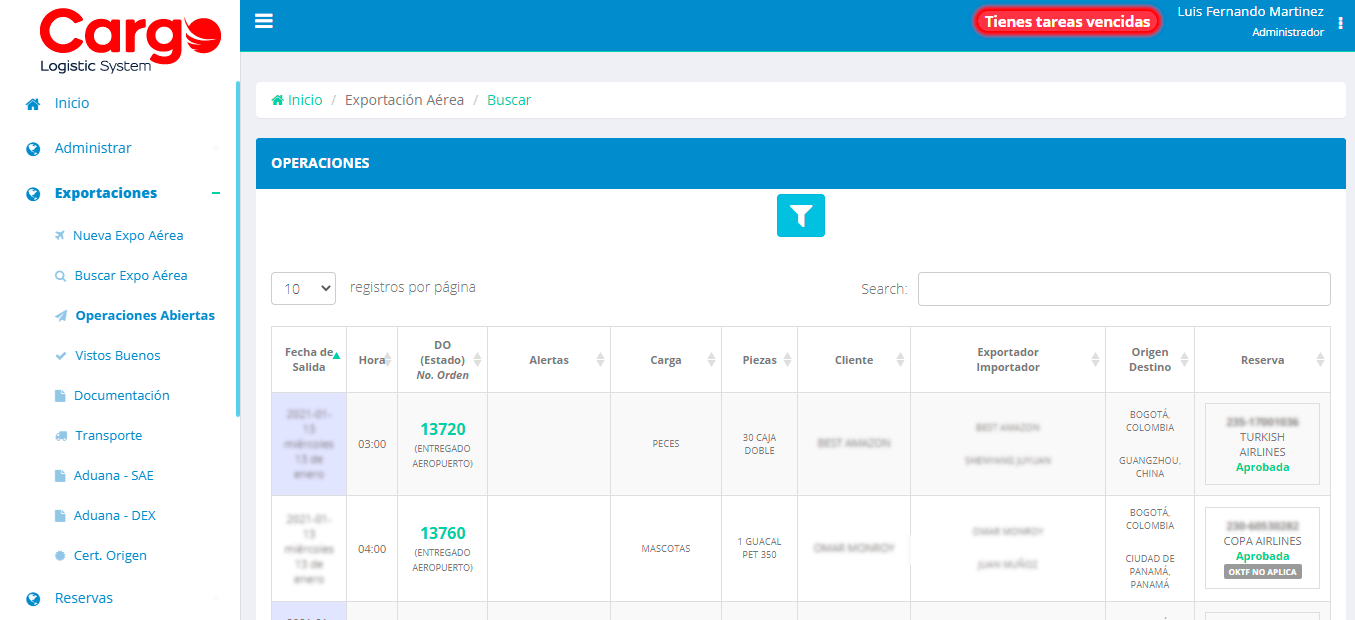
Task: Select the Nueva Expo Aérea plane icon
Action: [60, 235]
